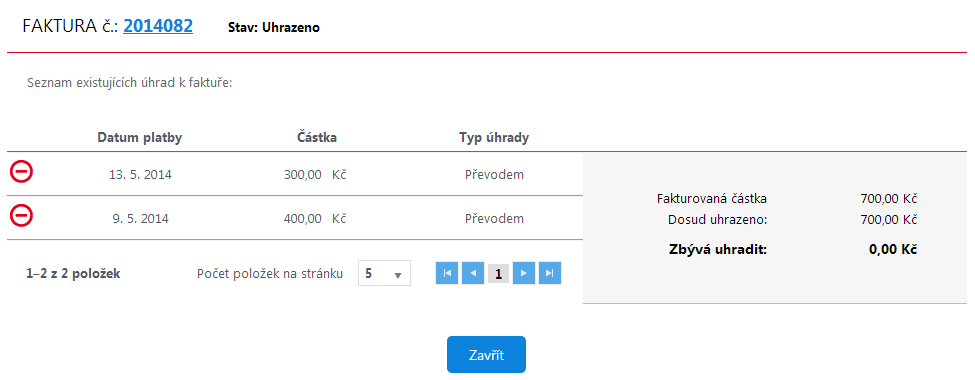Click the Fakturovaná částka label
Viewport: 975px width, 380px height.
[712, 199]
